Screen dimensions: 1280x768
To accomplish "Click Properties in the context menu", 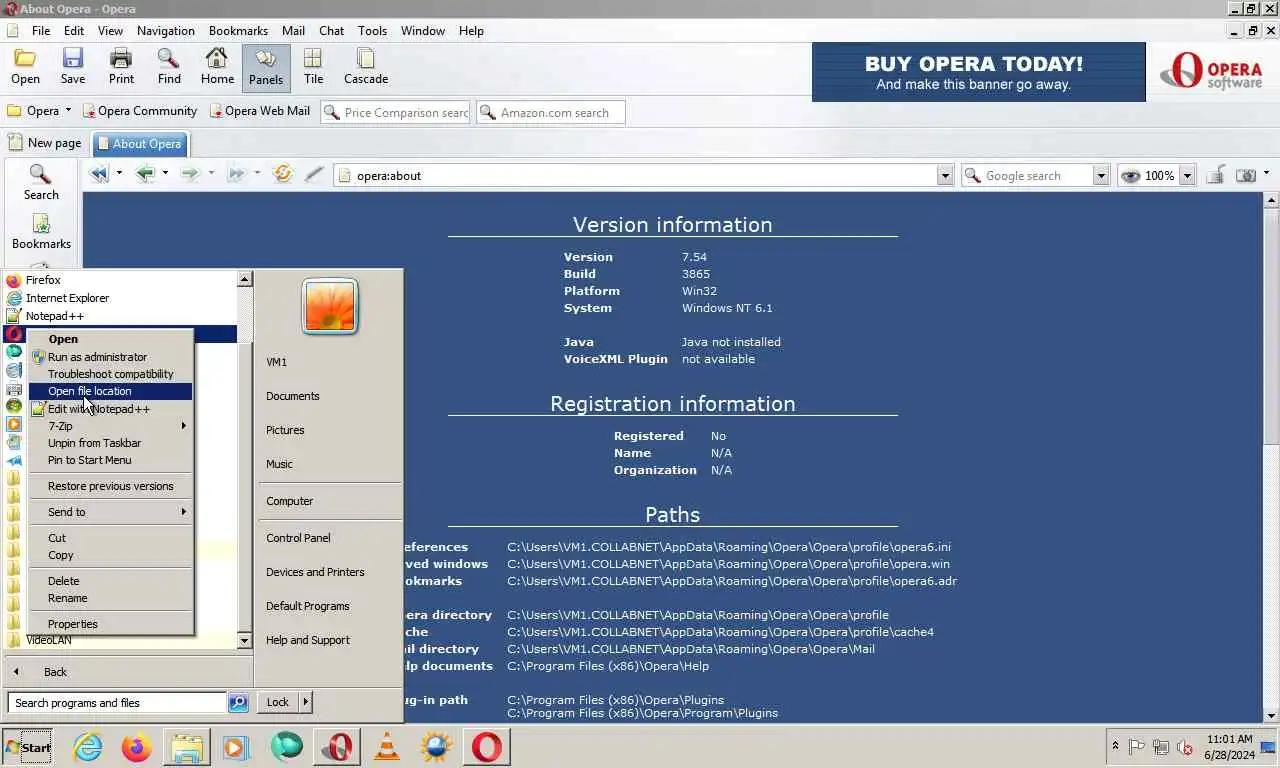I will [x=110, y=624].
